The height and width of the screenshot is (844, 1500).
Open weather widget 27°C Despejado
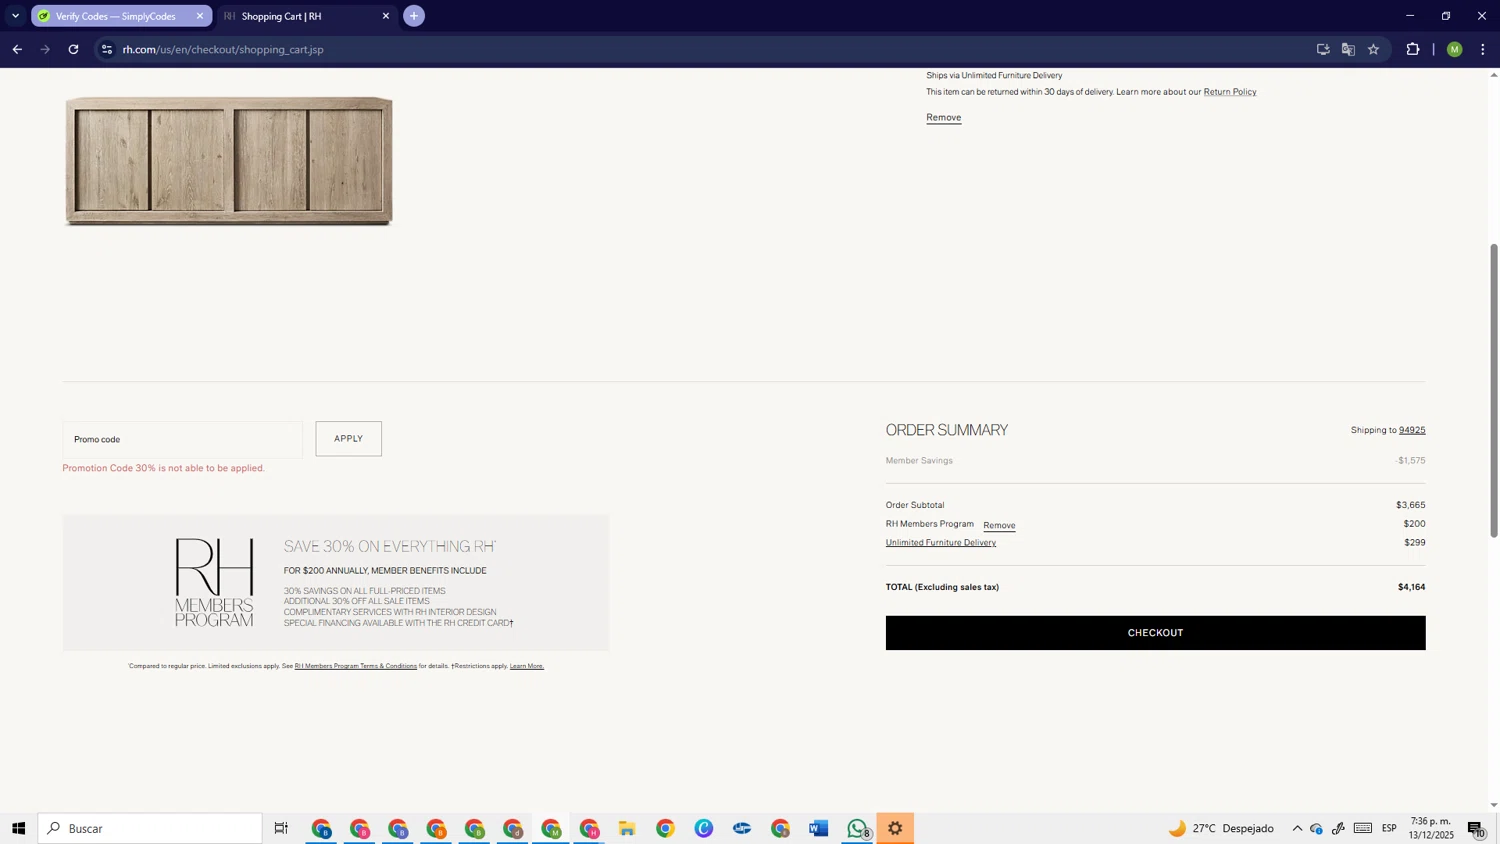point(1221,828)
